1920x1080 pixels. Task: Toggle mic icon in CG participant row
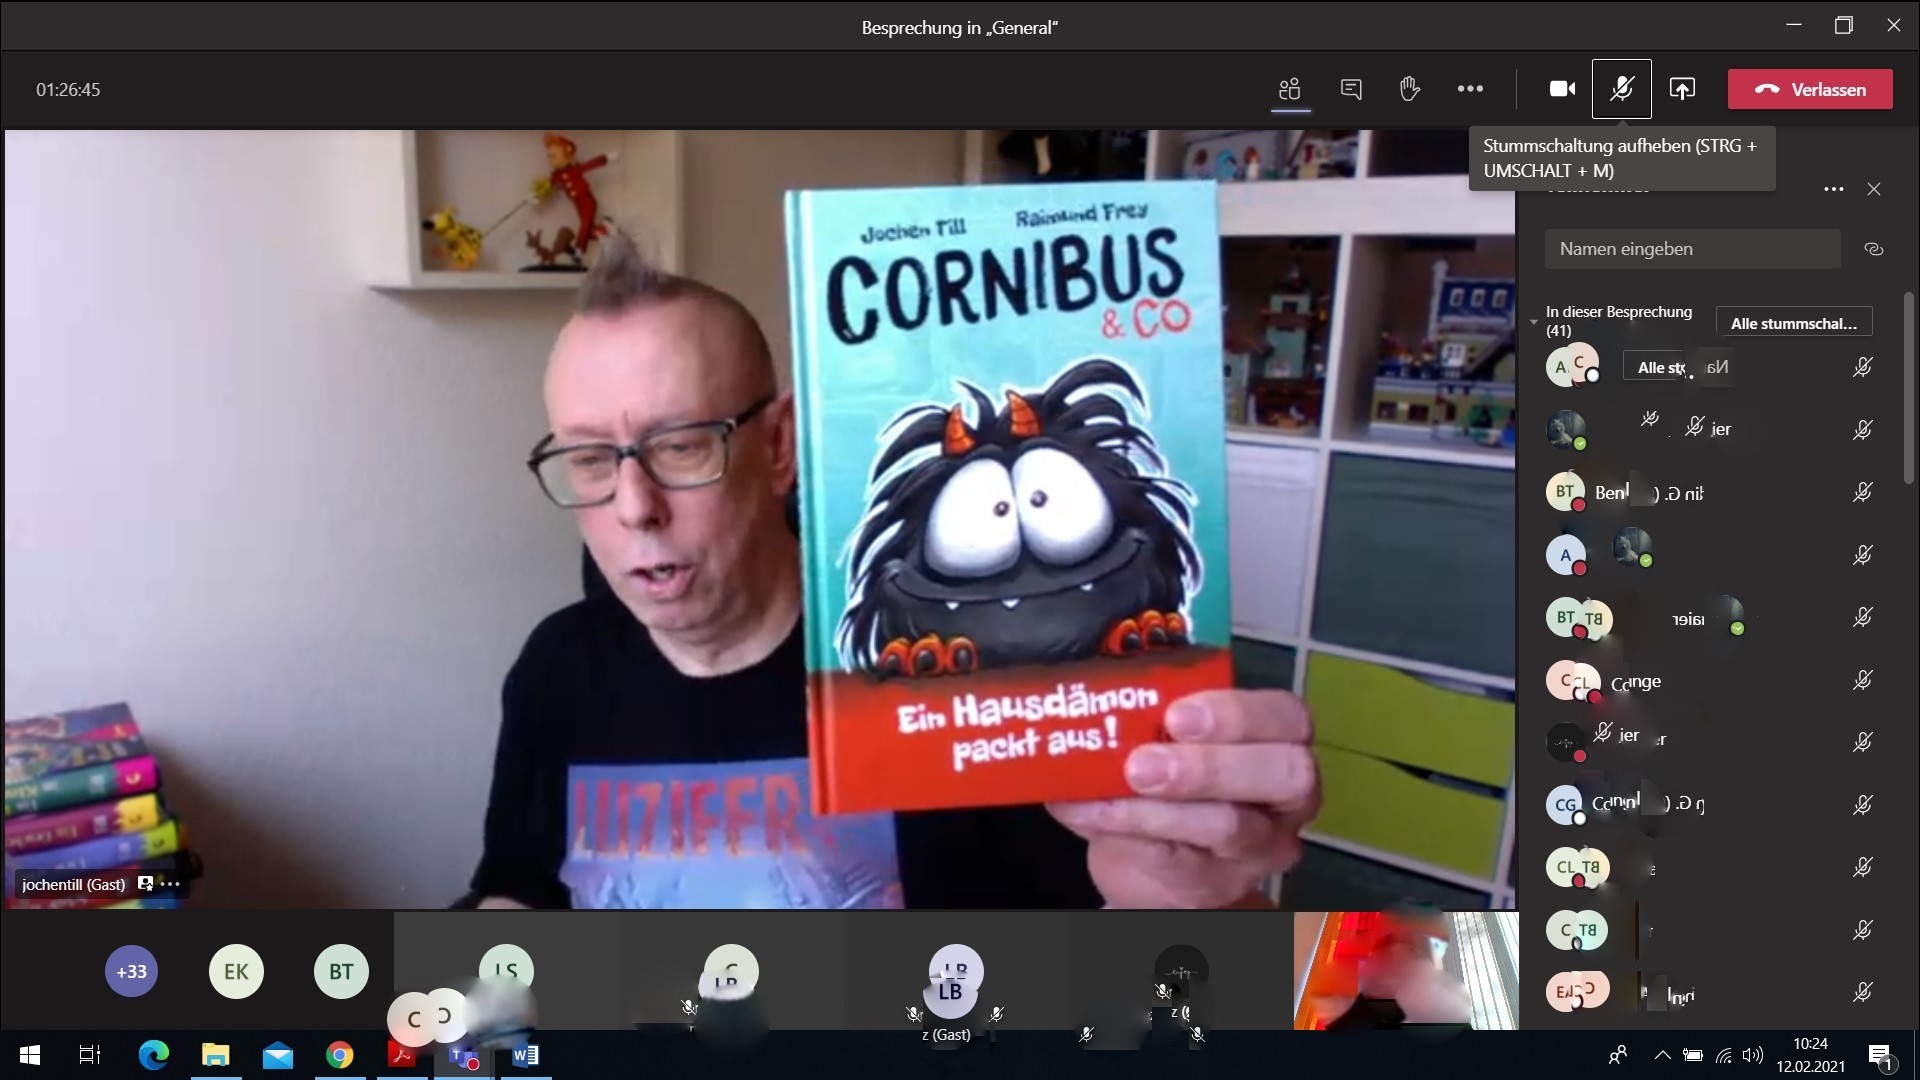pyautogui.click(x=1862, y=805)
